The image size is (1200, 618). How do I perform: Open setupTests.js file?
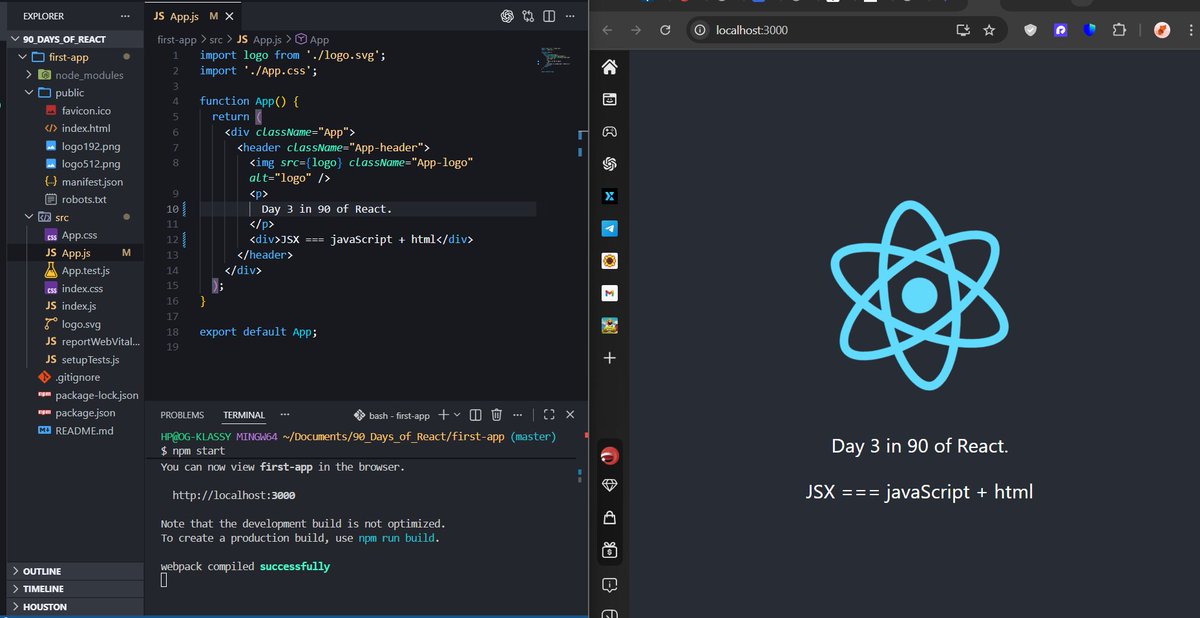point(90,360)
